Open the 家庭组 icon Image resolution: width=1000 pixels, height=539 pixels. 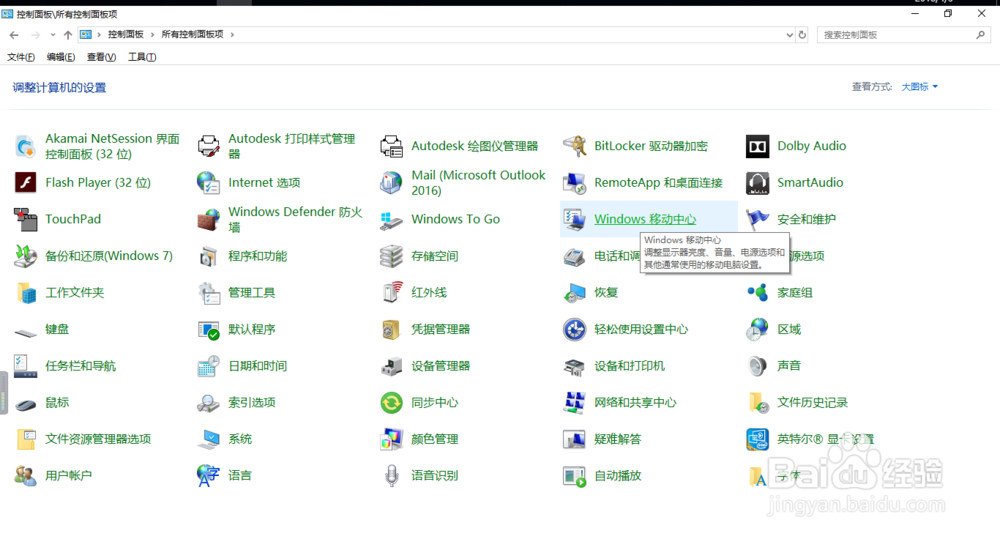[x=758, y=293]
